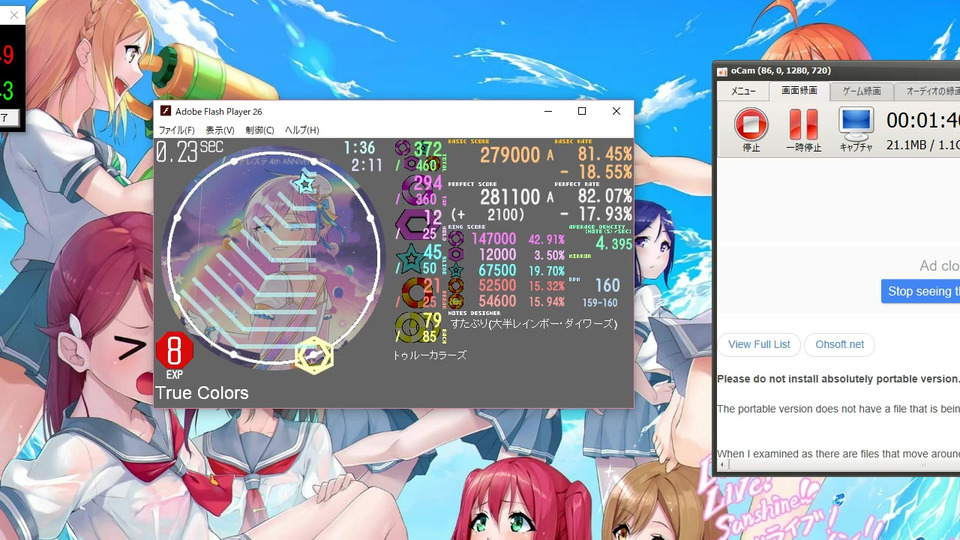Click the 160 BPM value
The height and width of the screenshot is (540, 960).
pyautogui.click(x=607, y=285)
